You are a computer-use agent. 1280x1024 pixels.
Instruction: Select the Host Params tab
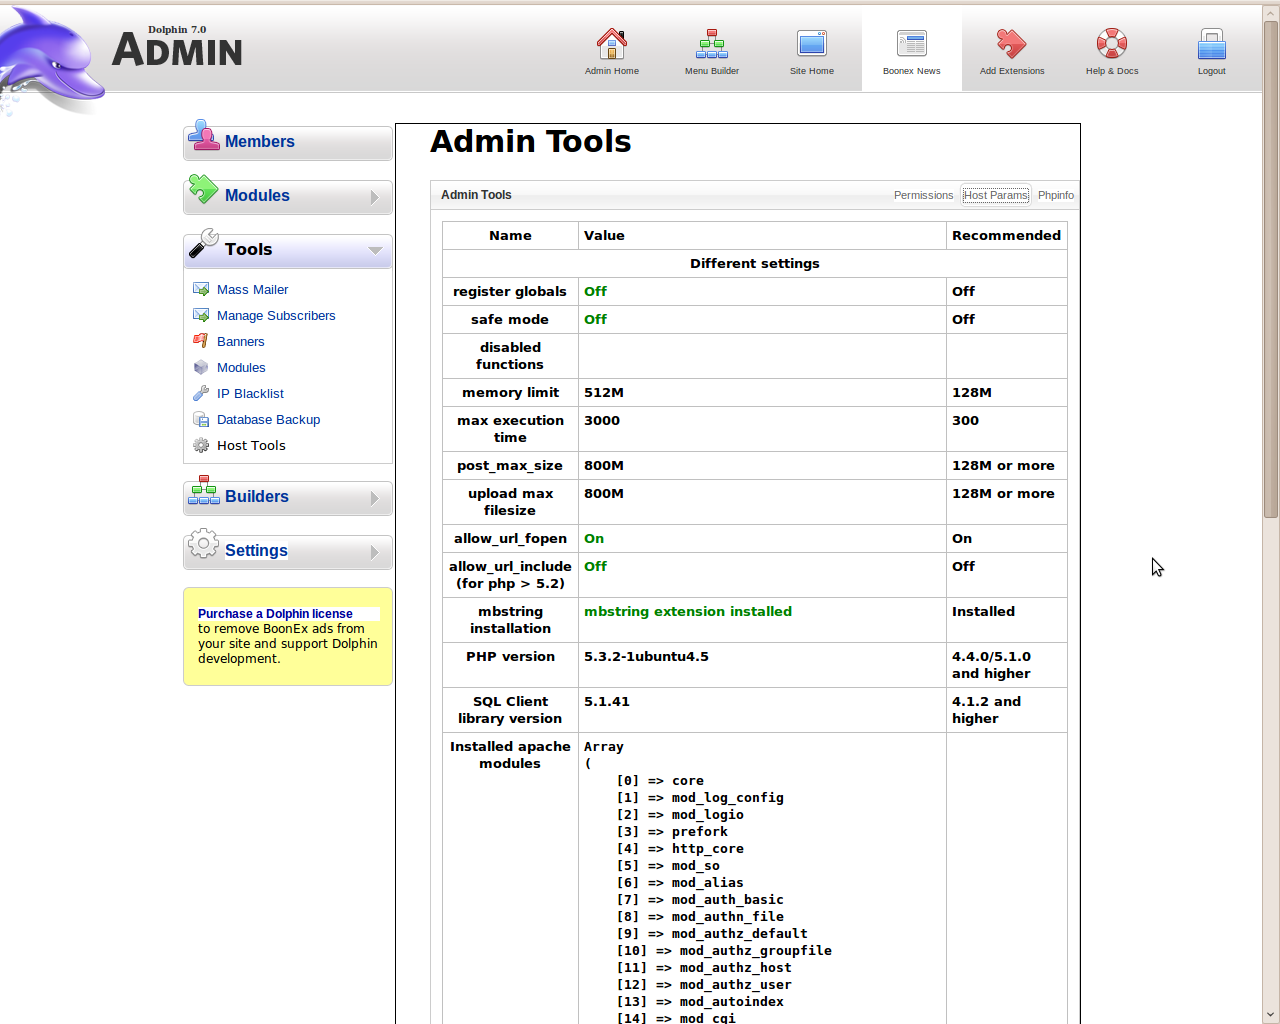point(995,196)
